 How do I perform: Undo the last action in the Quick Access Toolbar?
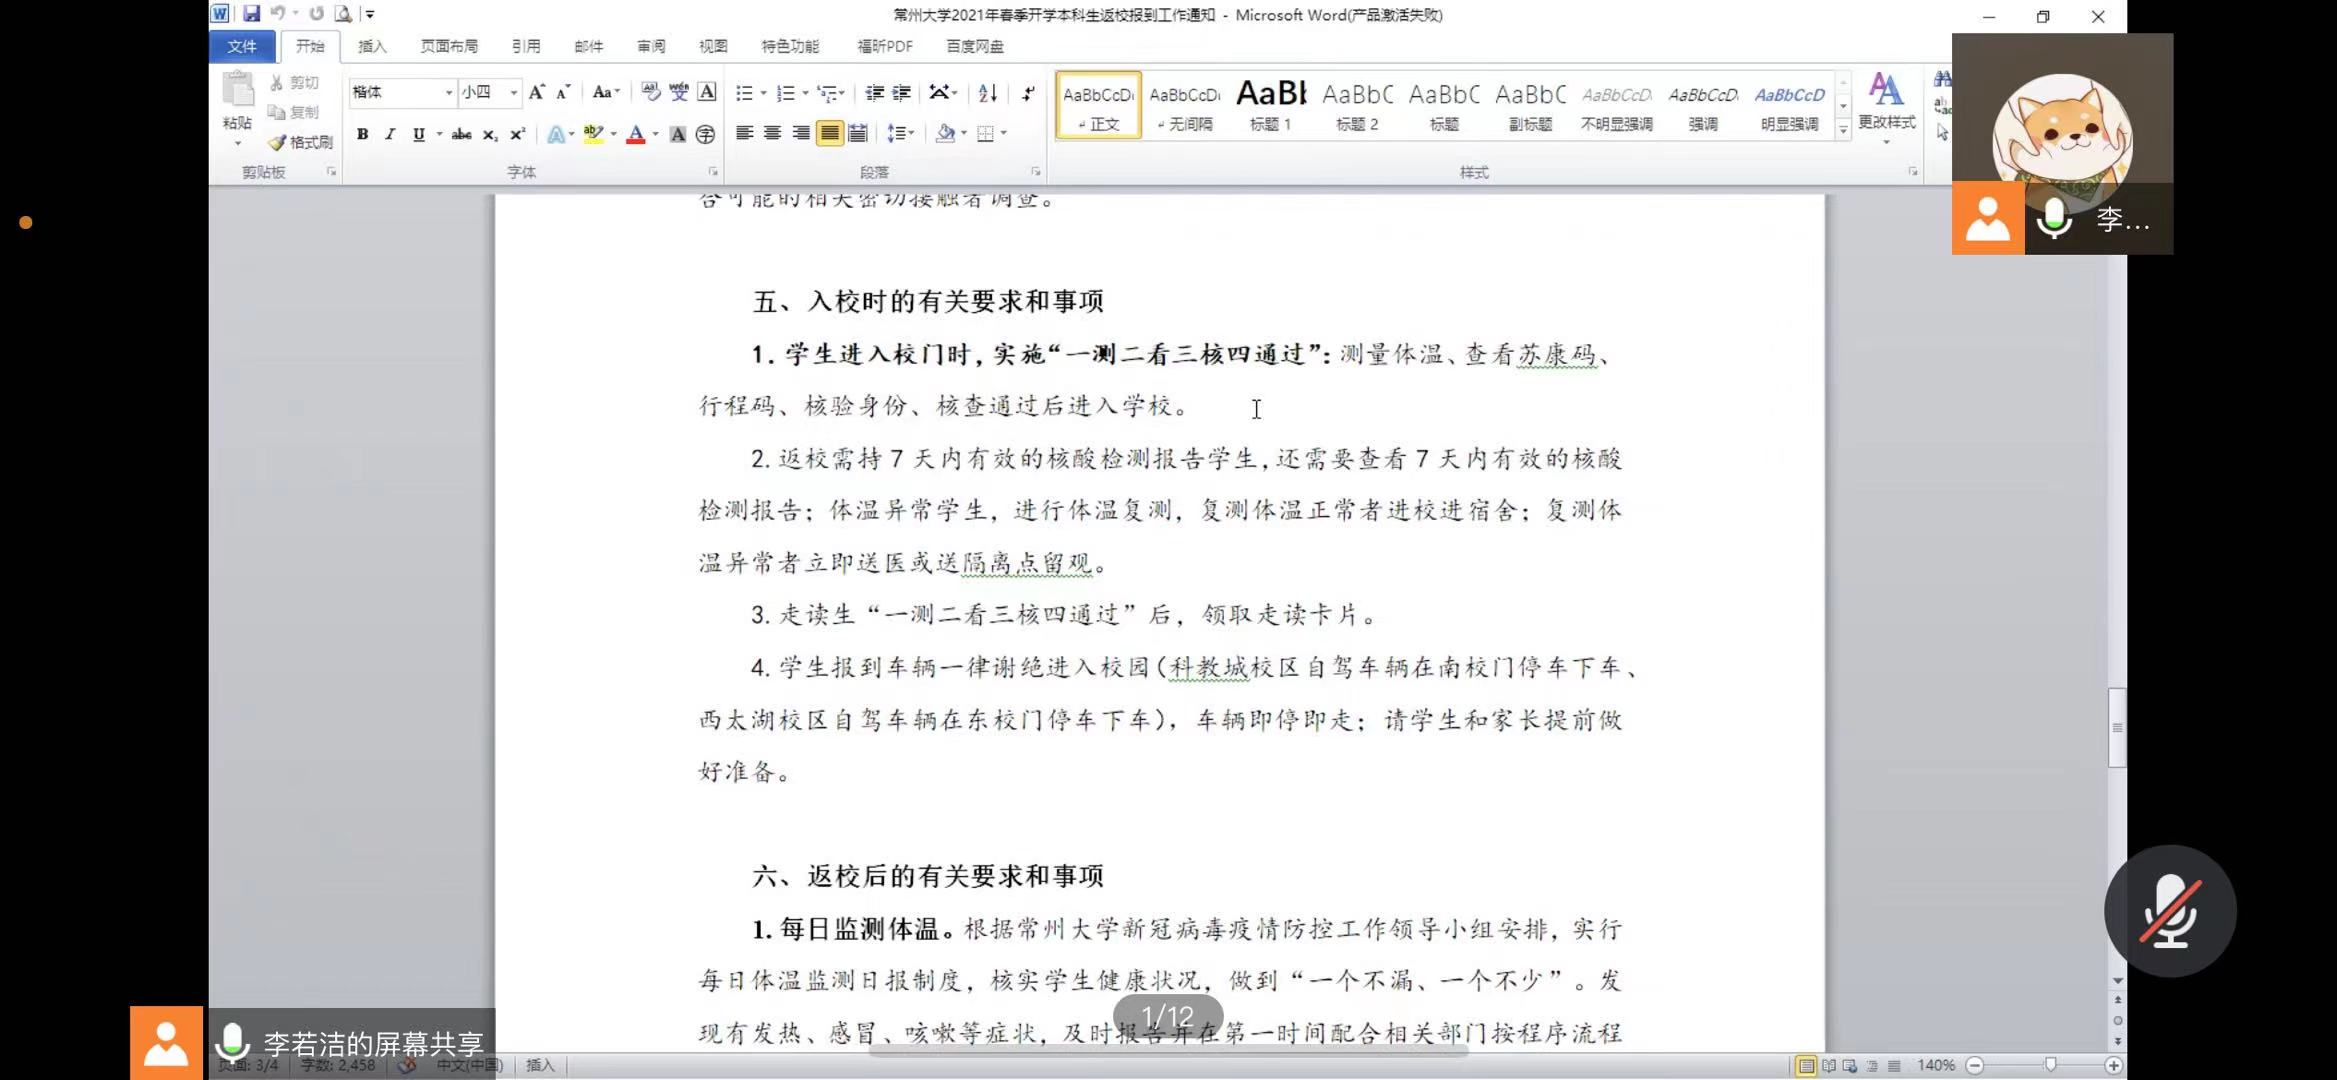(277, 14)
